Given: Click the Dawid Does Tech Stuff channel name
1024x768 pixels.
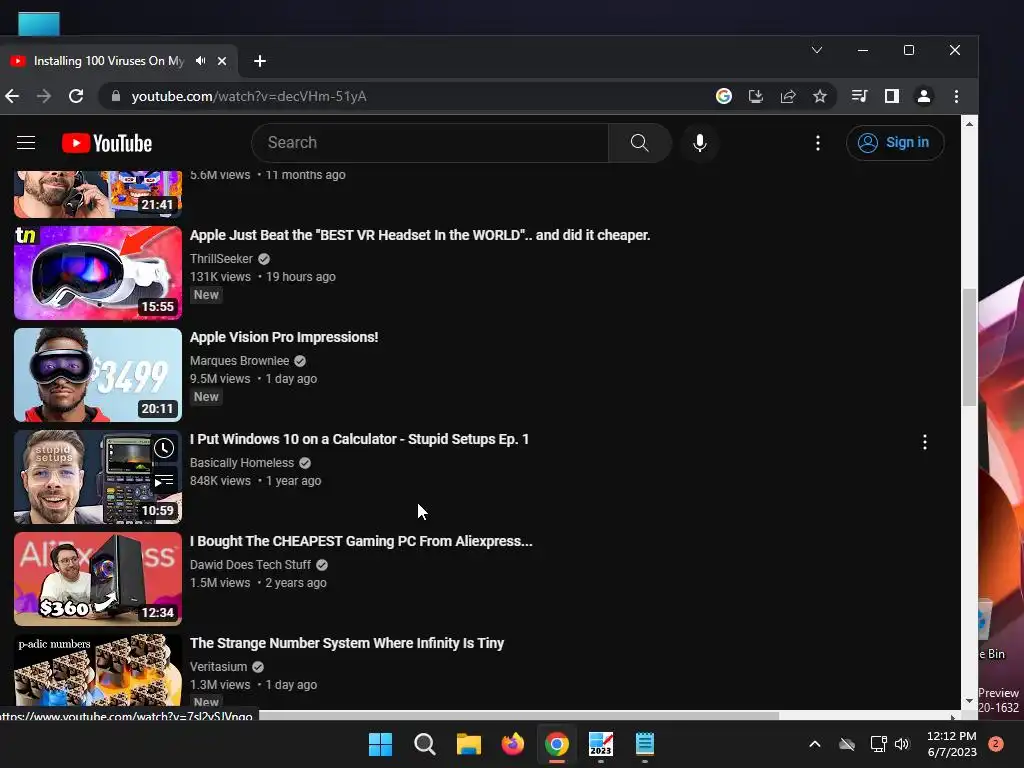Looking at the screenshot, I should [x=250, y=564].
